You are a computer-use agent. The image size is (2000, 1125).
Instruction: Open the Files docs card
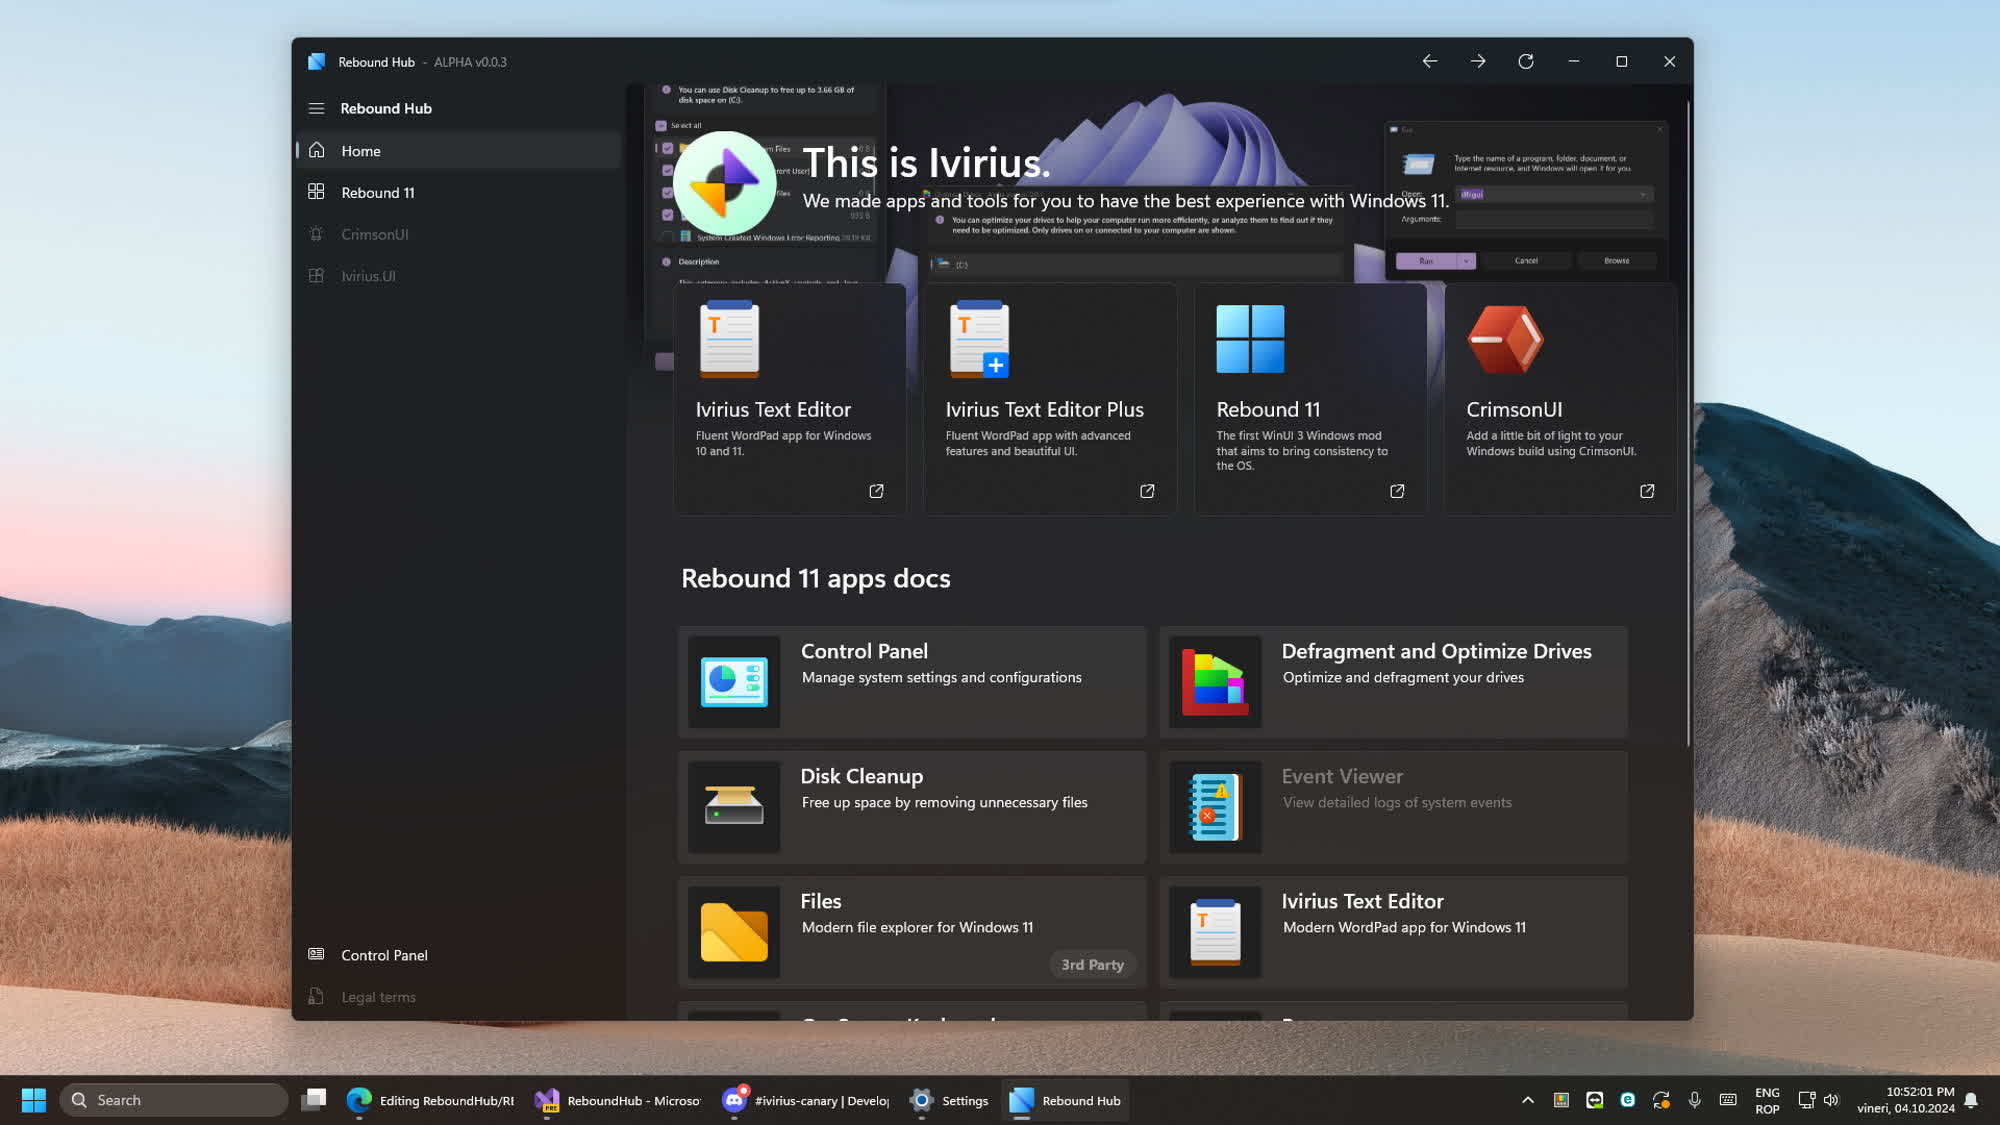911,932
